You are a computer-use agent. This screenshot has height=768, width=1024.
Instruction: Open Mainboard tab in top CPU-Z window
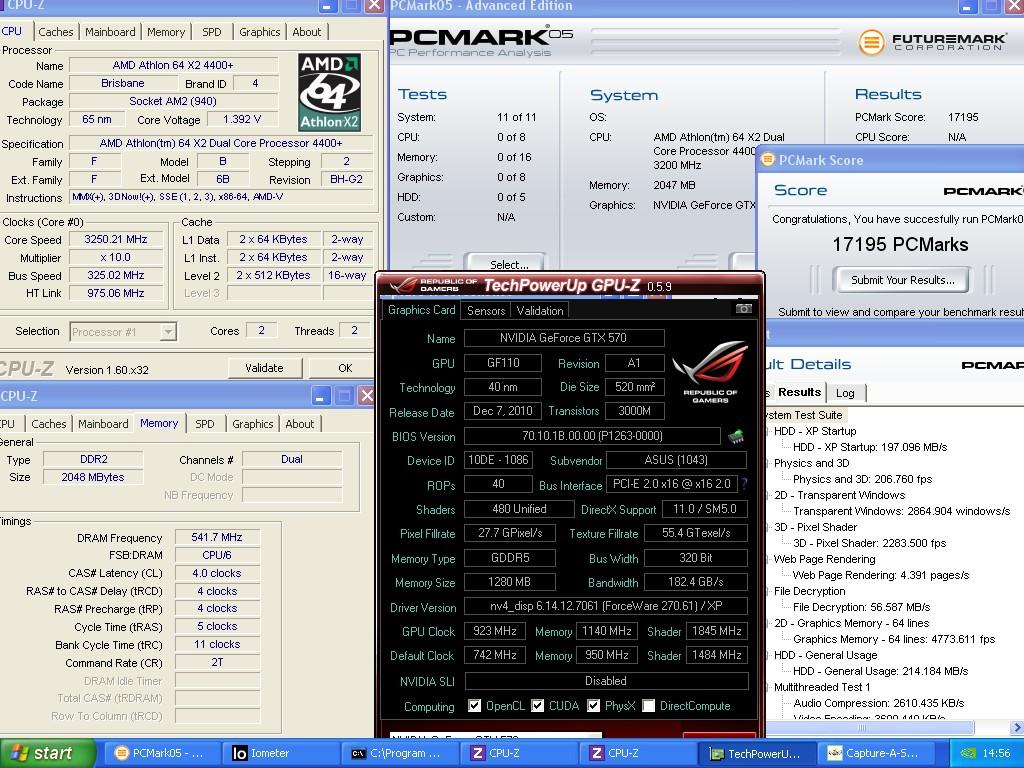(110, 31)
